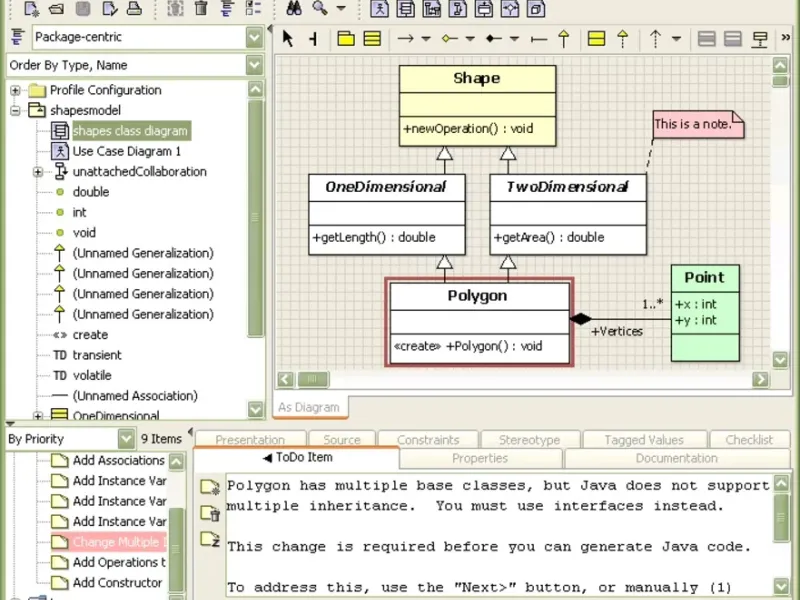Open the Composition tool dropdown arrow

(514, 39)
